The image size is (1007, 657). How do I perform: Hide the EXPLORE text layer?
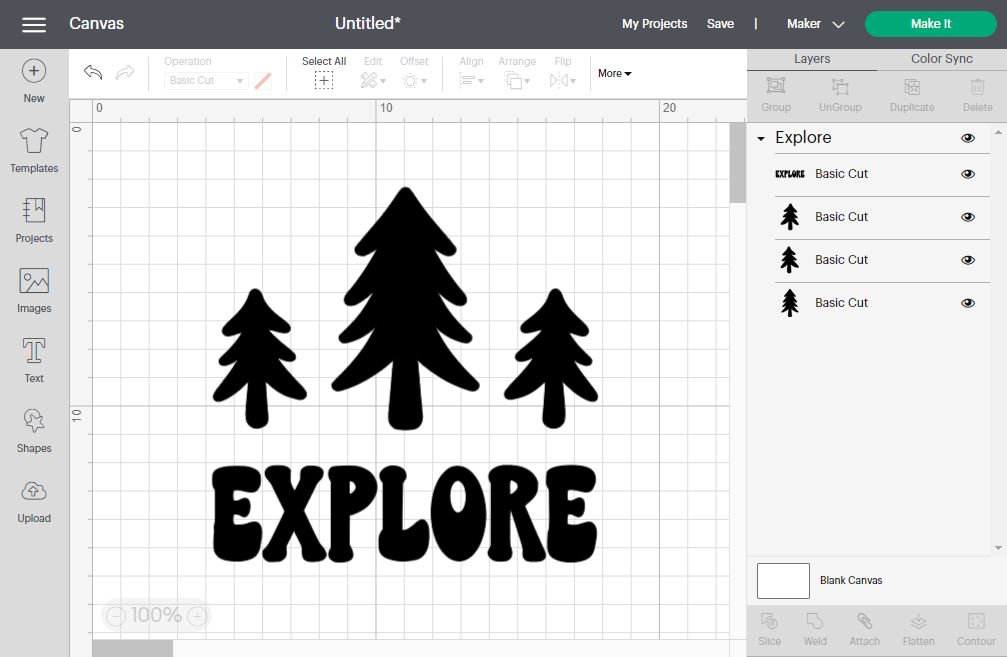pyautogui.click(x=967, y=173)
